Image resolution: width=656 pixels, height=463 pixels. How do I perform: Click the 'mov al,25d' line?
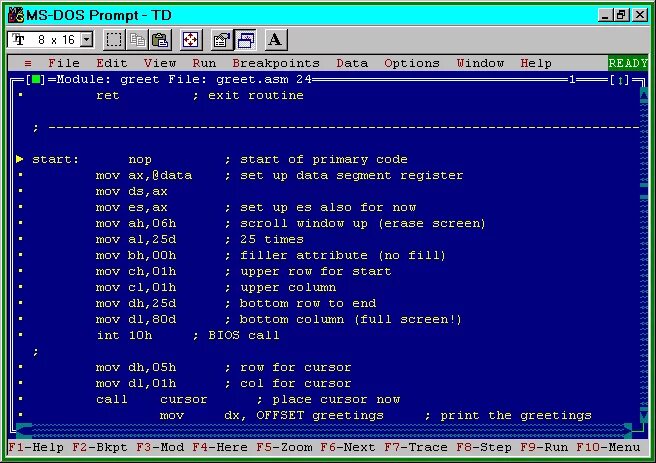pos(200,239)
